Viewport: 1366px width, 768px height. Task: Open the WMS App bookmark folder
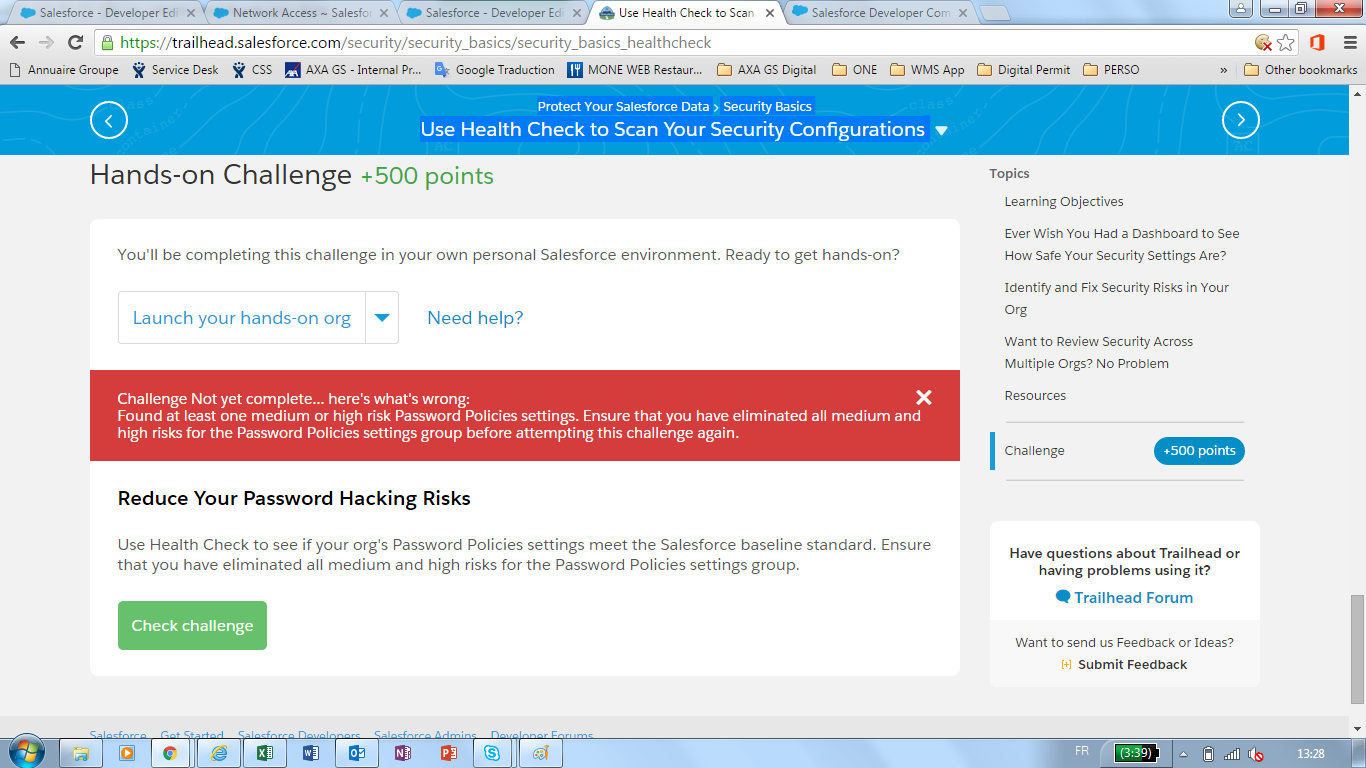click(927, 70)
